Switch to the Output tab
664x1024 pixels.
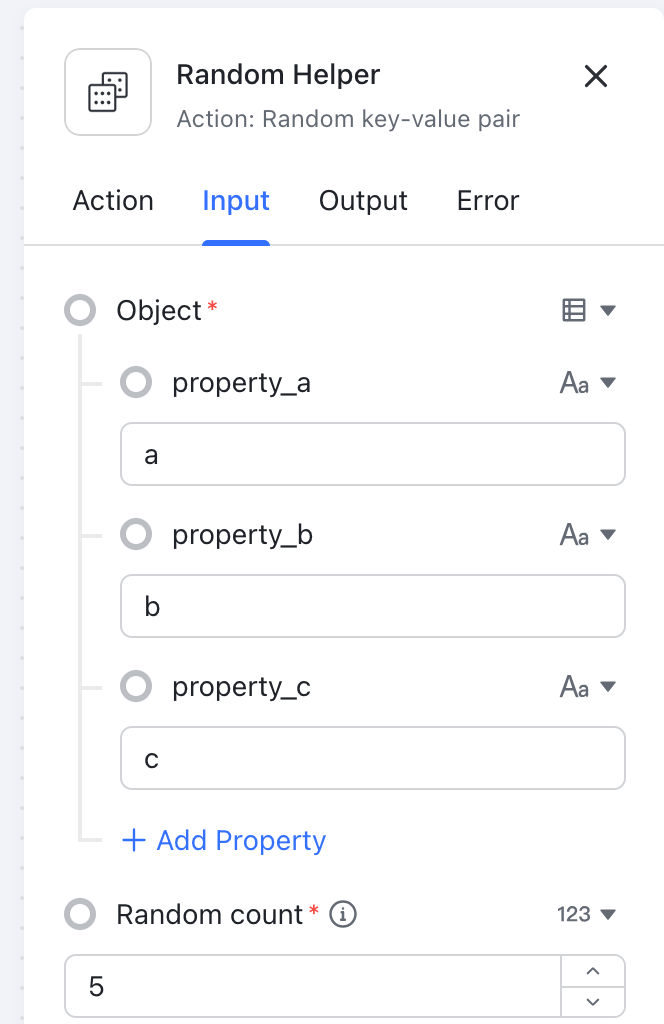pyautogui.click(x=363, y=201)
